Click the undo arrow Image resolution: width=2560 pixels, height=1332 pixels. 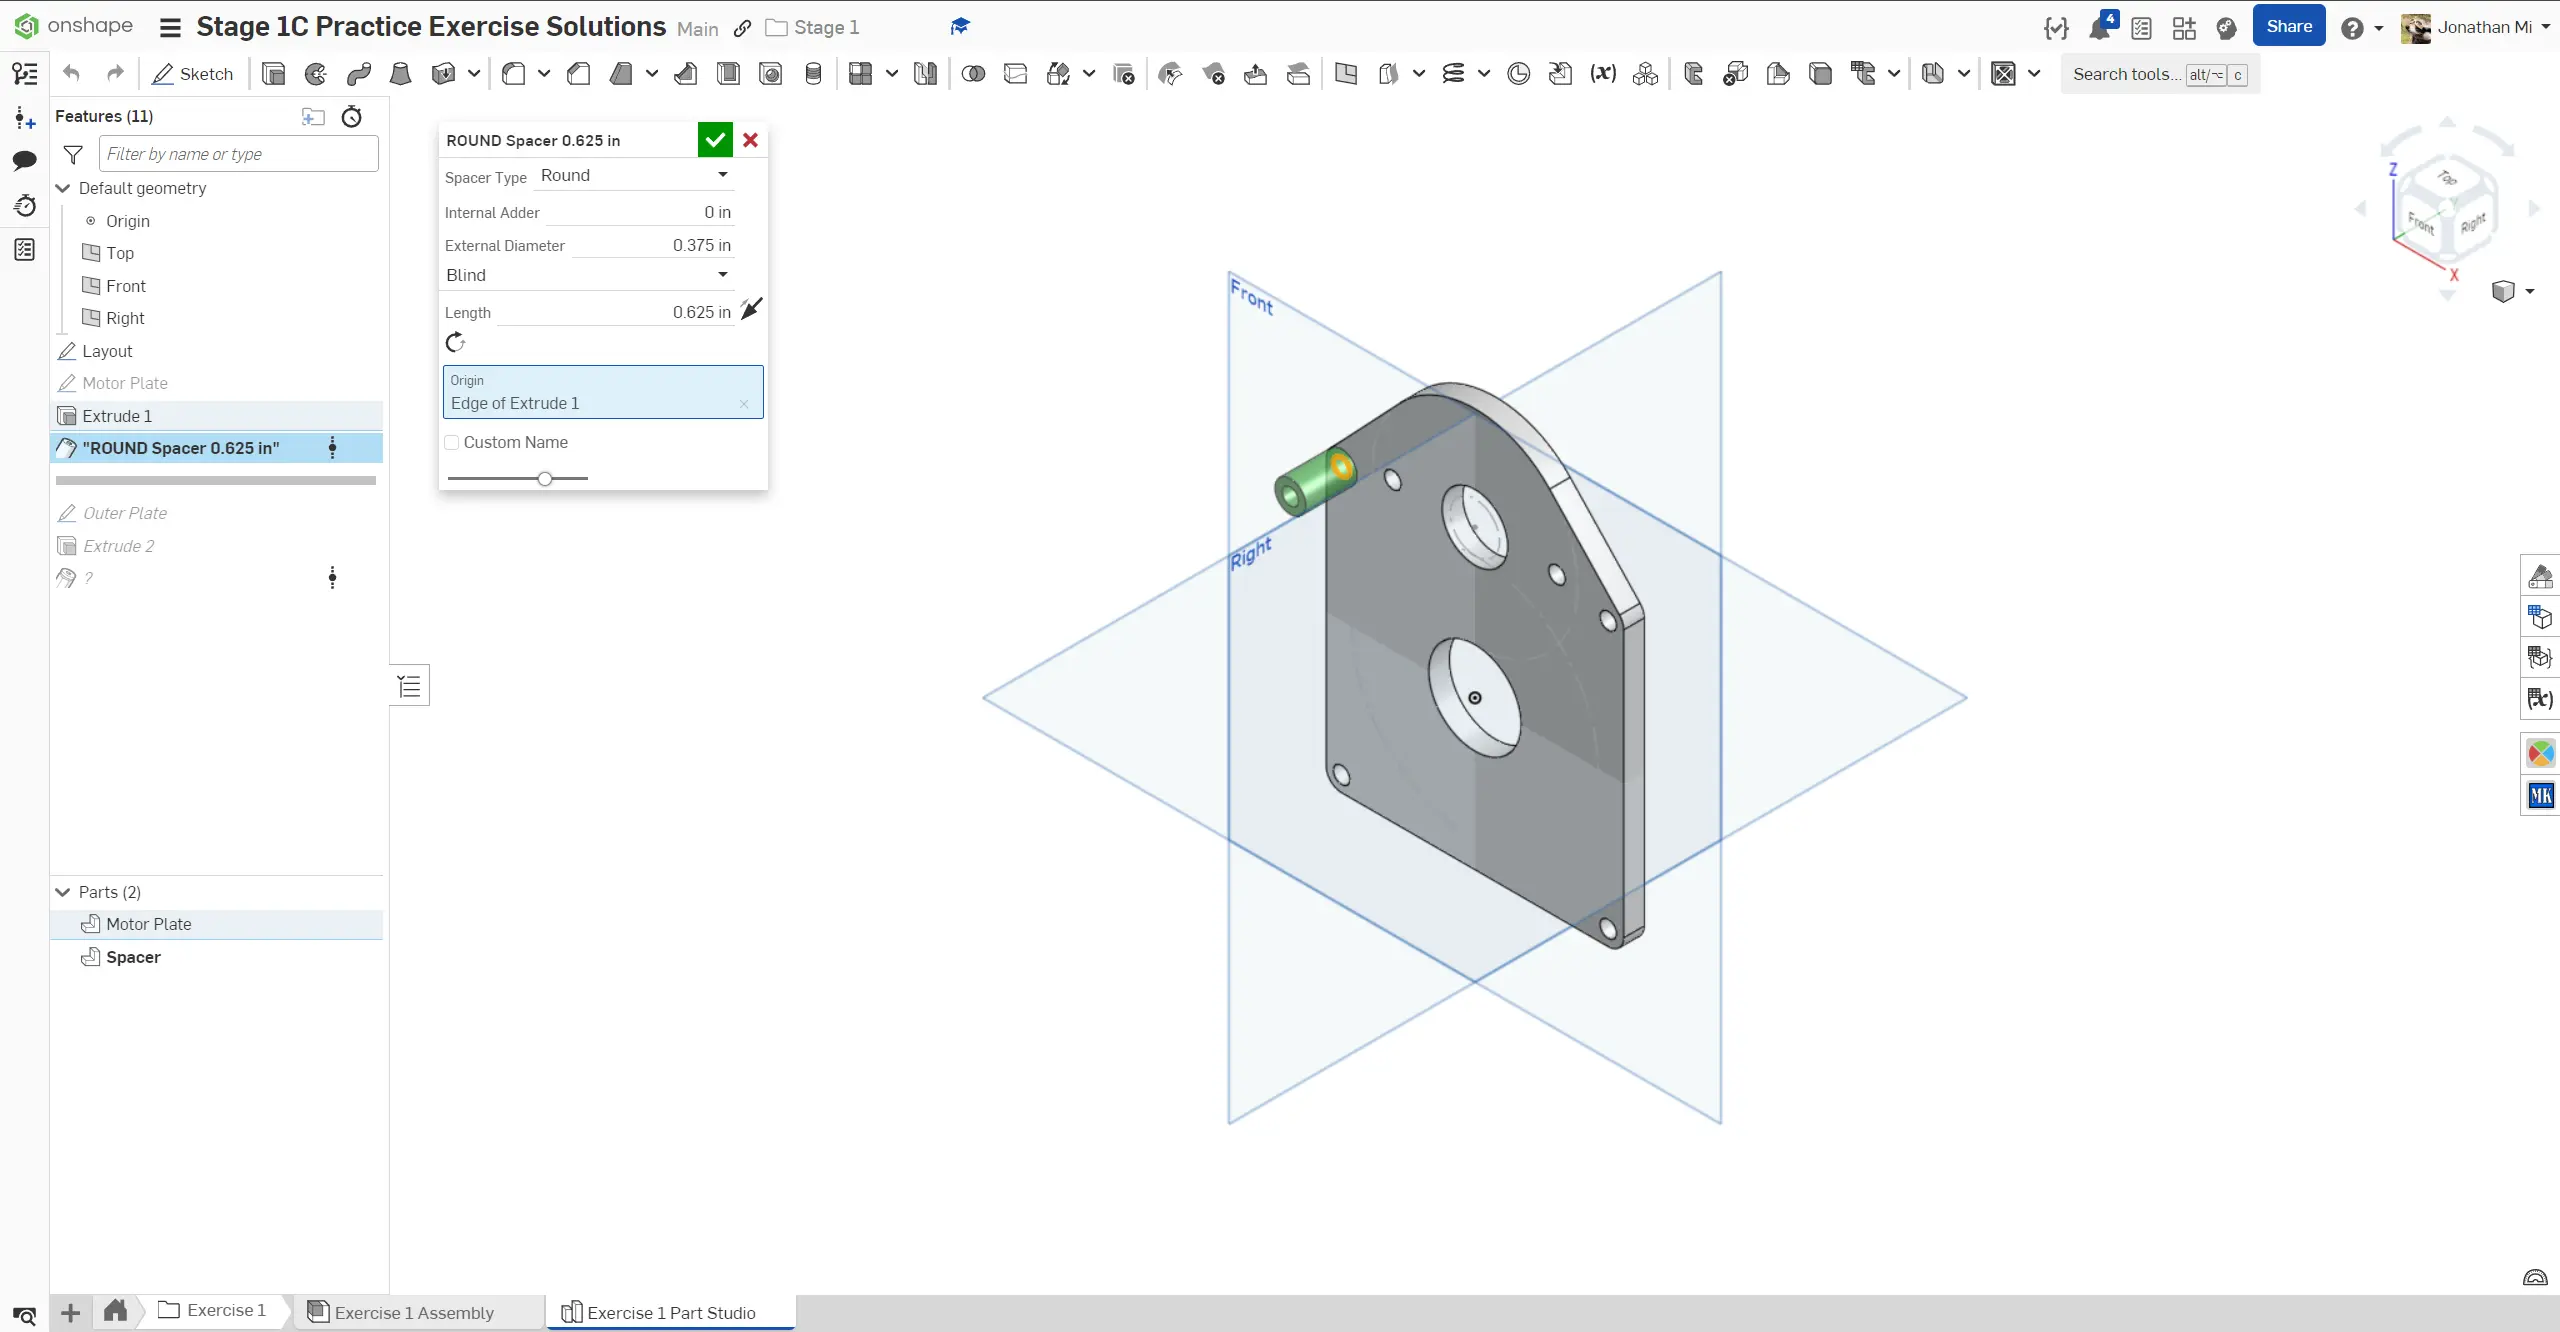(71, 74)
